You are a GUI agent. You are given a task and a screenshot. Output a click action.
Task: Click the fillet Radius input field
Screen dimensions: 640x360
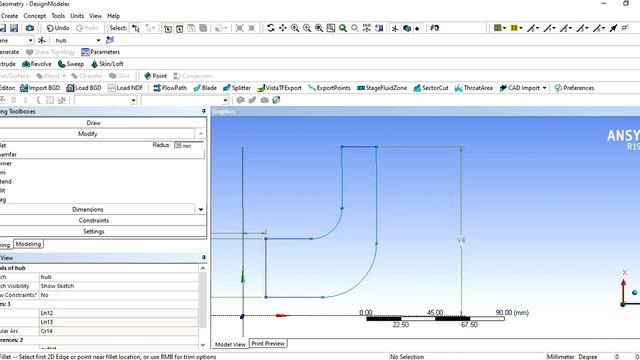(188, 145)
